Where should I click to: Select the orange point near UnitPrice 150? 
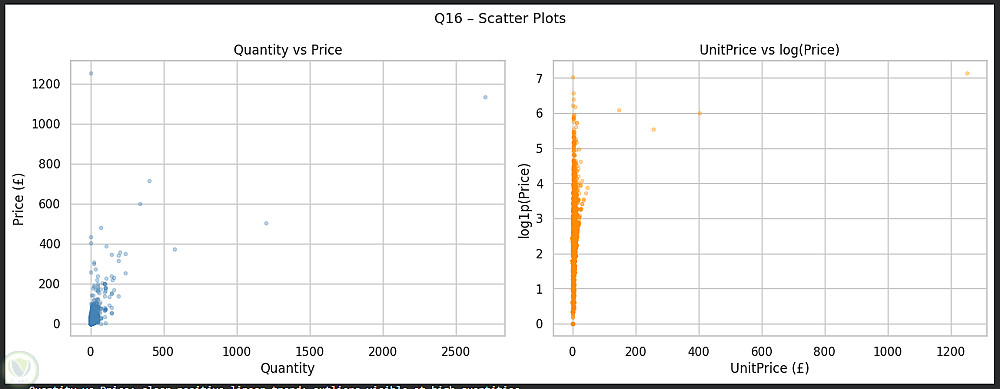619,110
